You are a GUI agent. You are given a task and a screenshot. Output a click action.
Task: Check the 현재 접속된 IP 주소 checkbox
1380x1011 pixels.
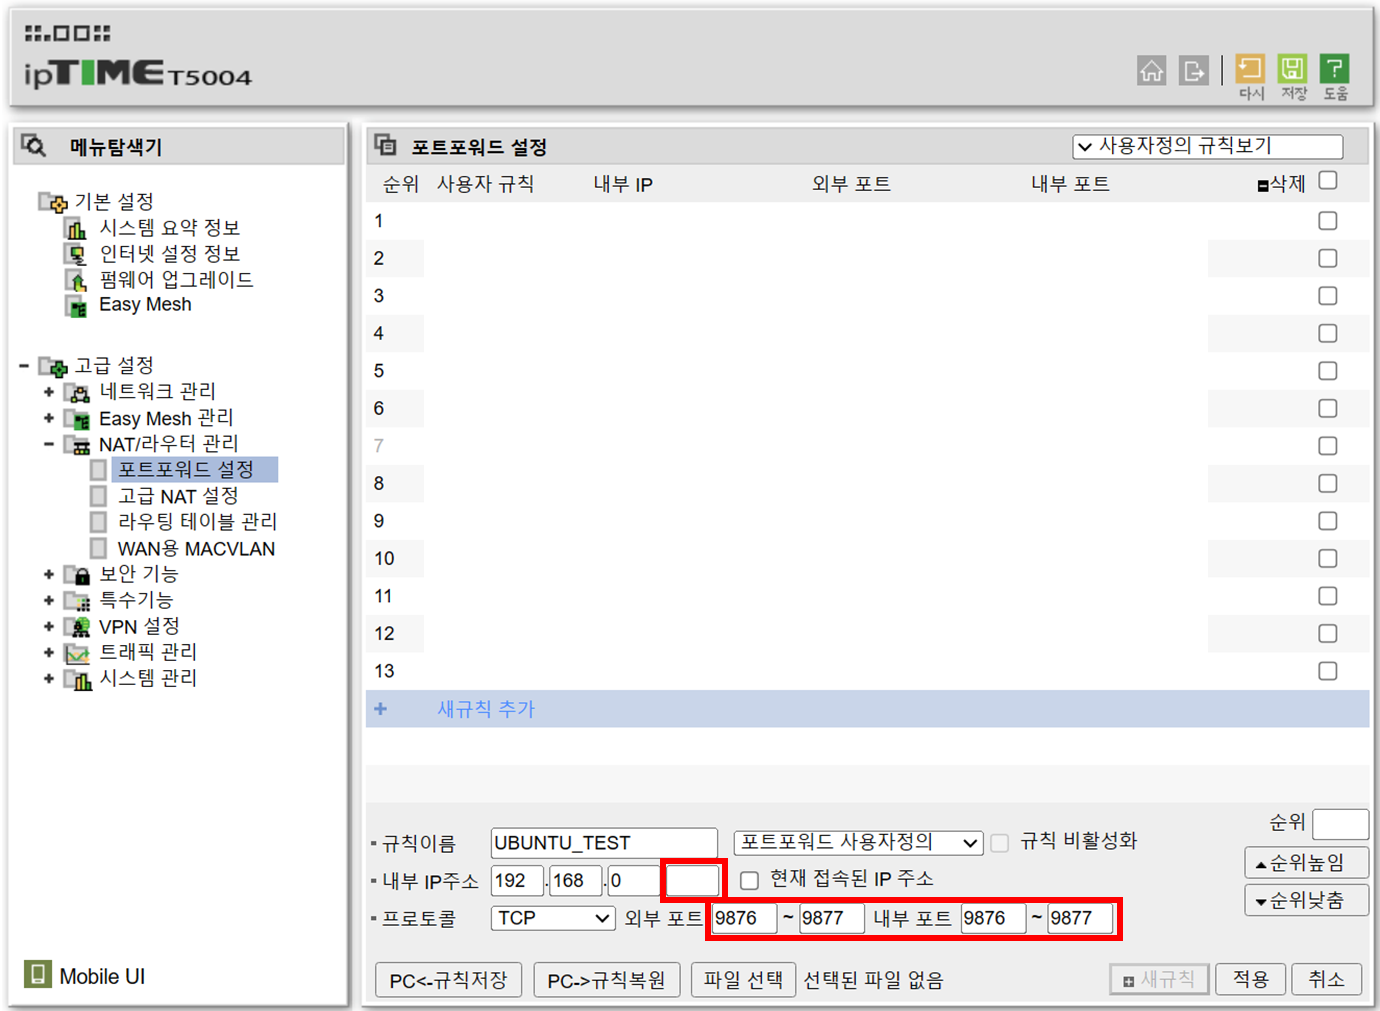click(749, 880)
